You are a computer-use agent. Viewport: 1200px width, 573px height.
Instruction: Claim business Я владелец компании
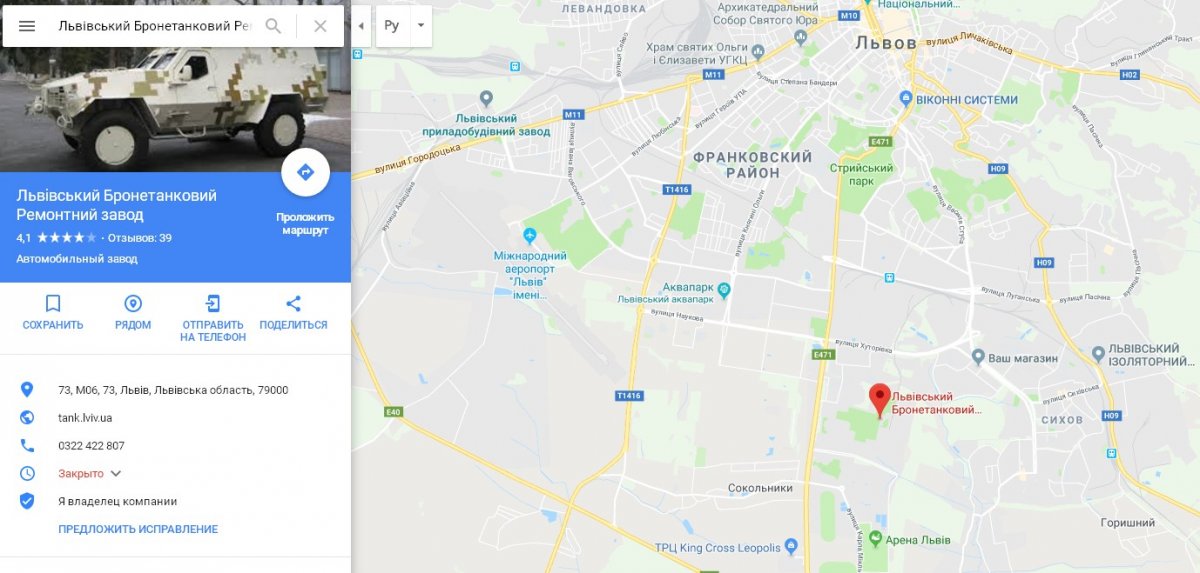pos(118,501)
